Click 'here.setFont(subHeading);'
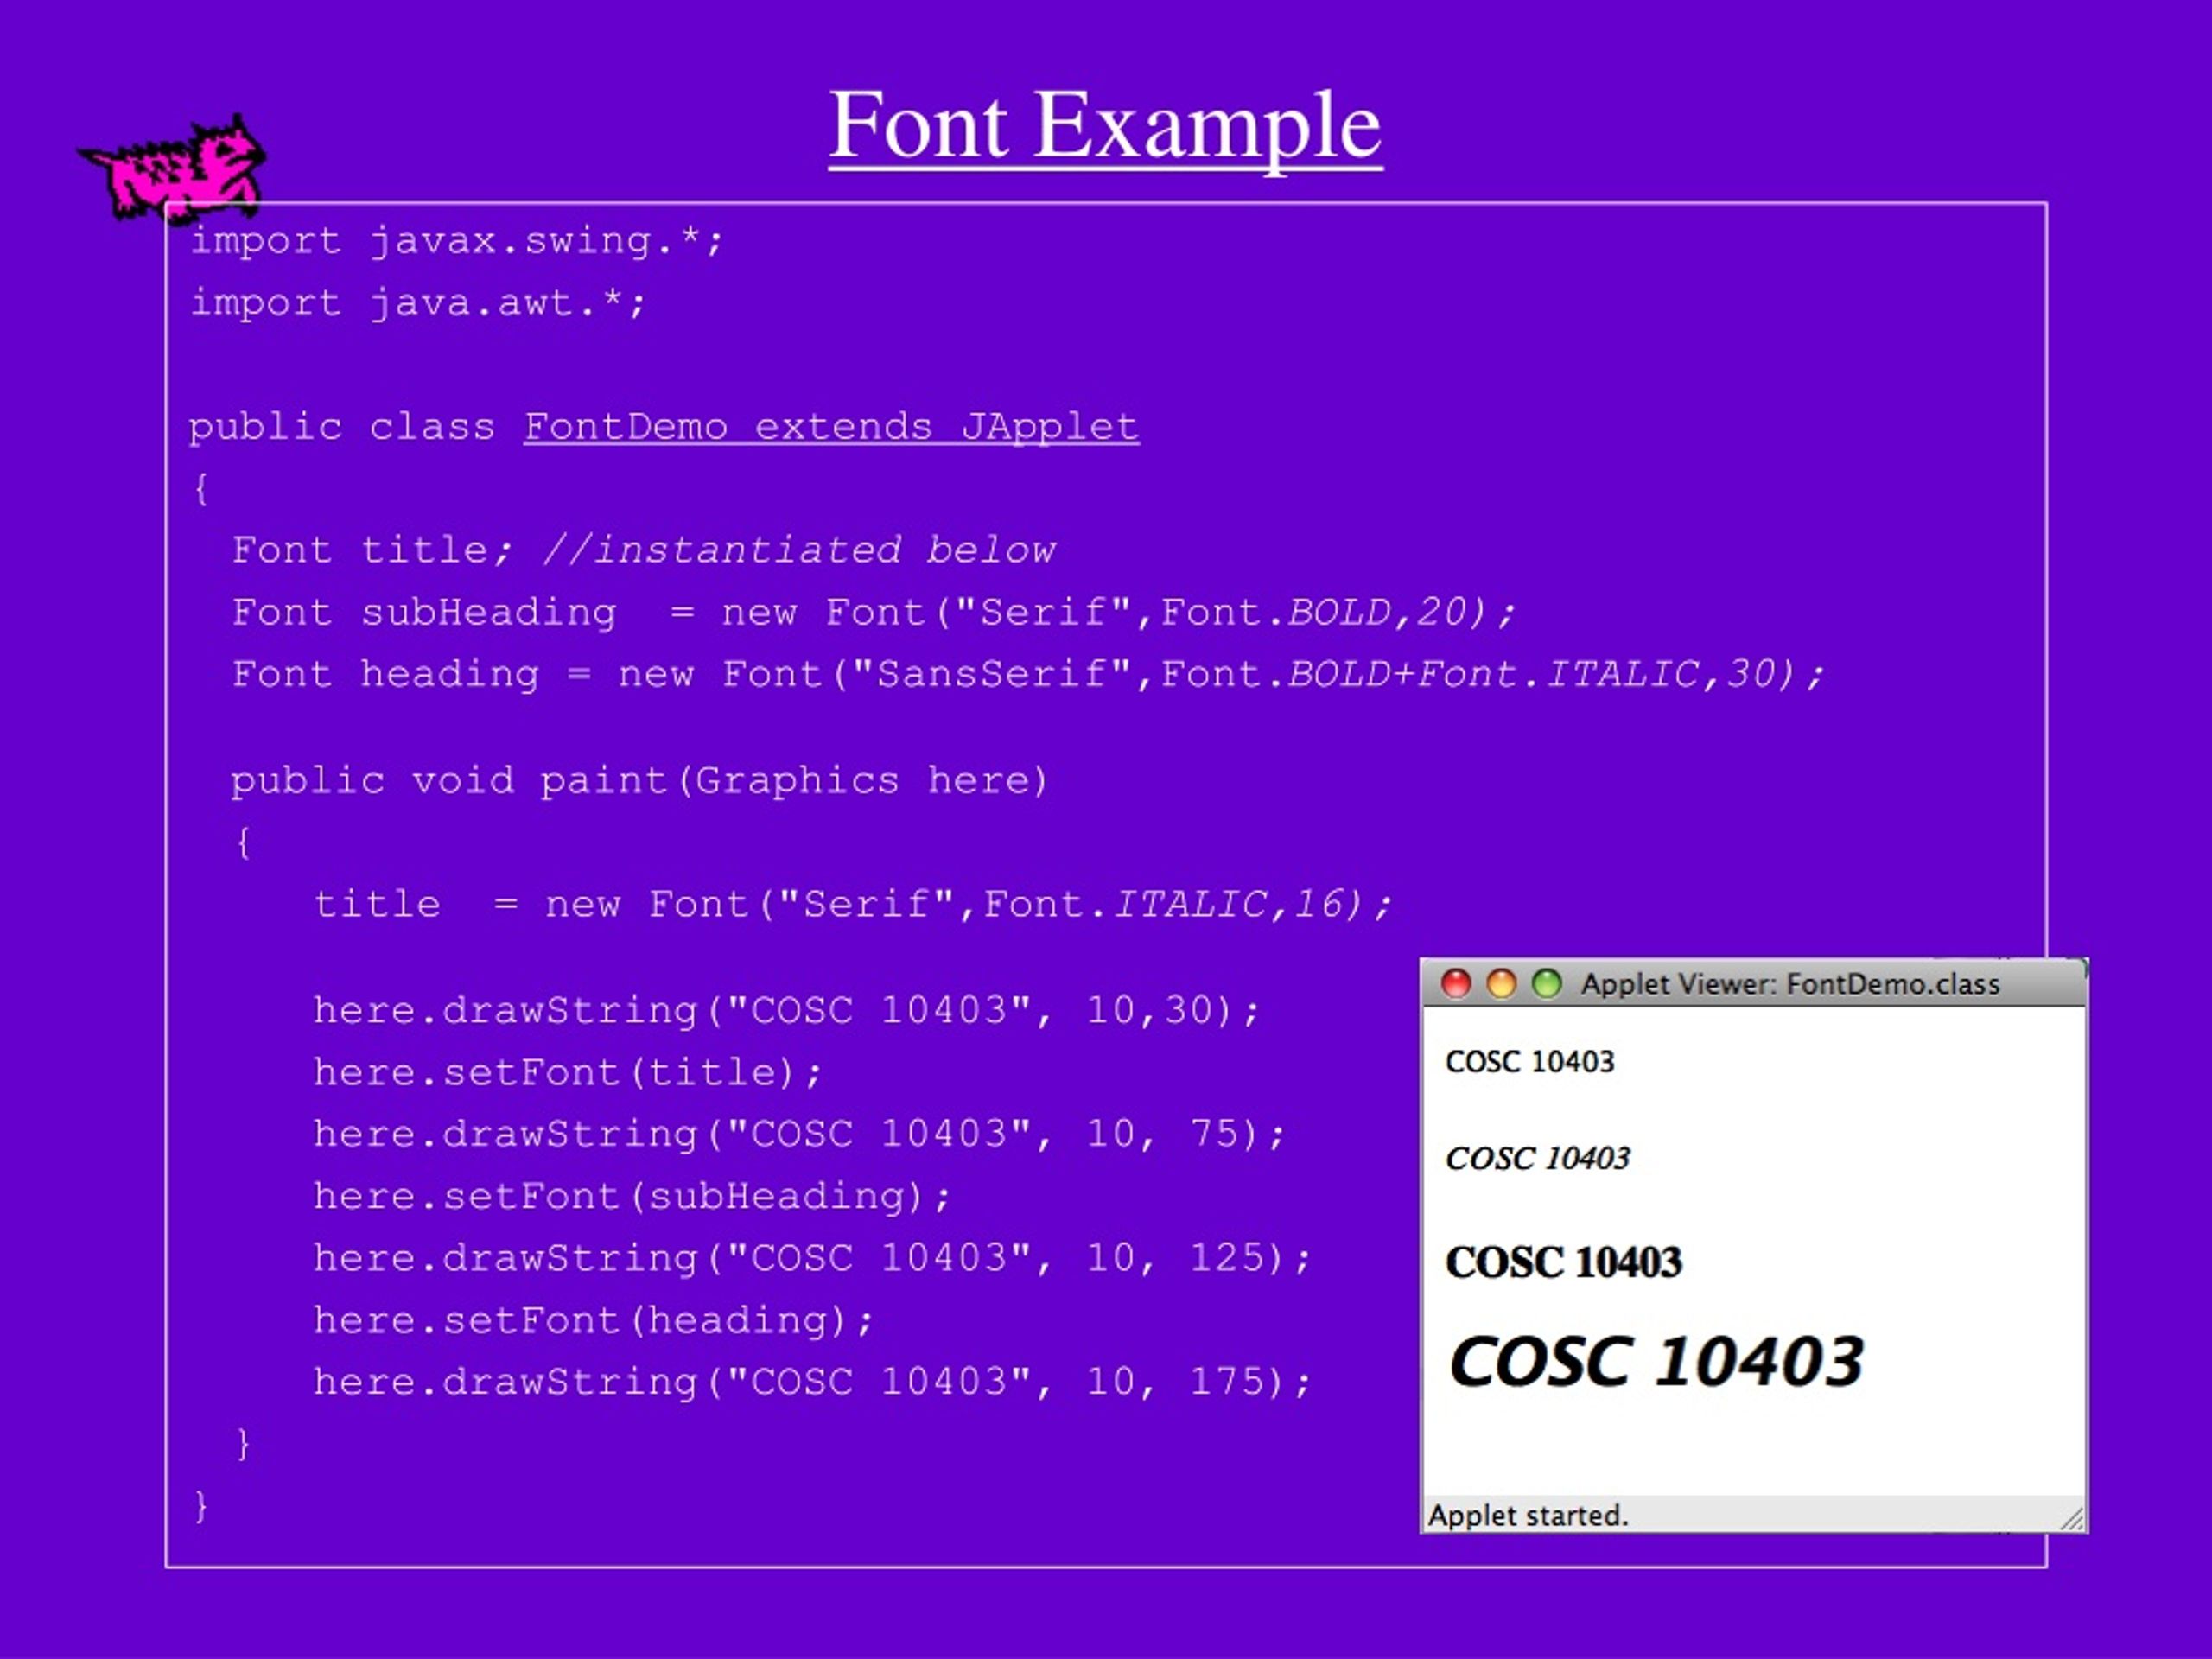Screen dimensions: 2212x1659 click(632, 1197)
